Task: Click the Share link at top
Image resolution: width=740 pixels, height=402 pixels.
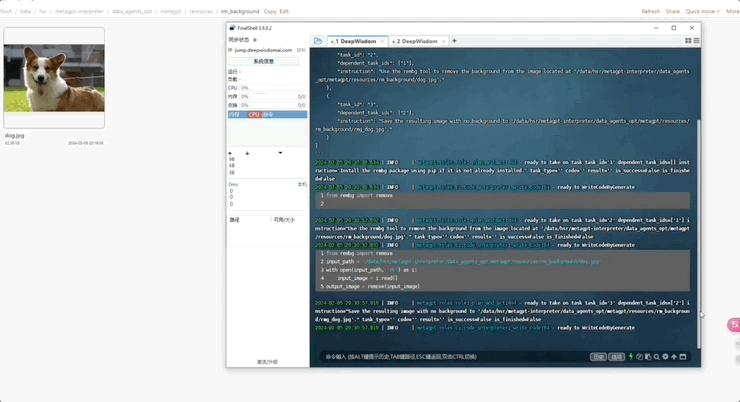Action: [673, 11]
